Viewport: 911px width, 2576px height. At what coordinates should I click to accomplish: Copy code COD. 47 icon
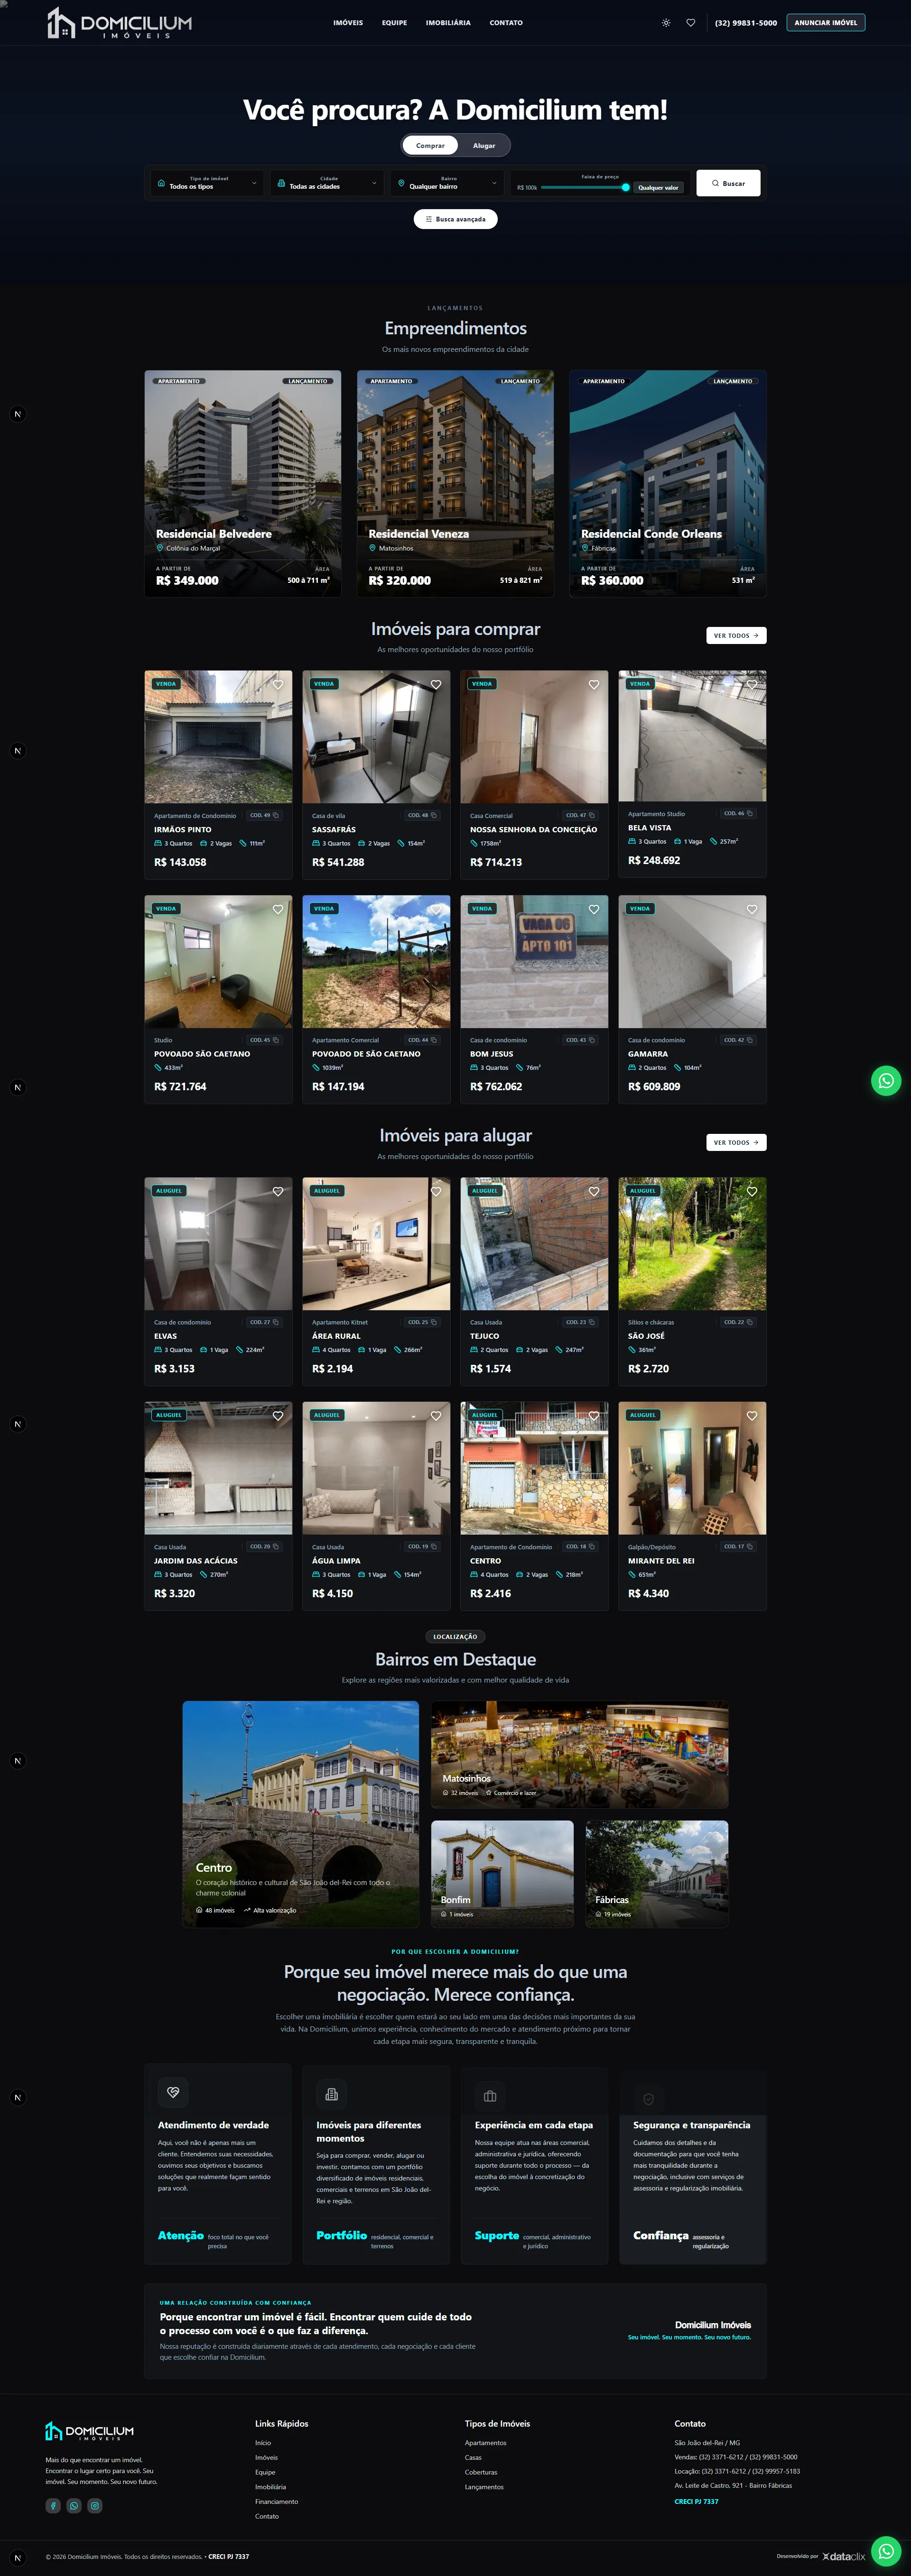click(x=592, y=815)
